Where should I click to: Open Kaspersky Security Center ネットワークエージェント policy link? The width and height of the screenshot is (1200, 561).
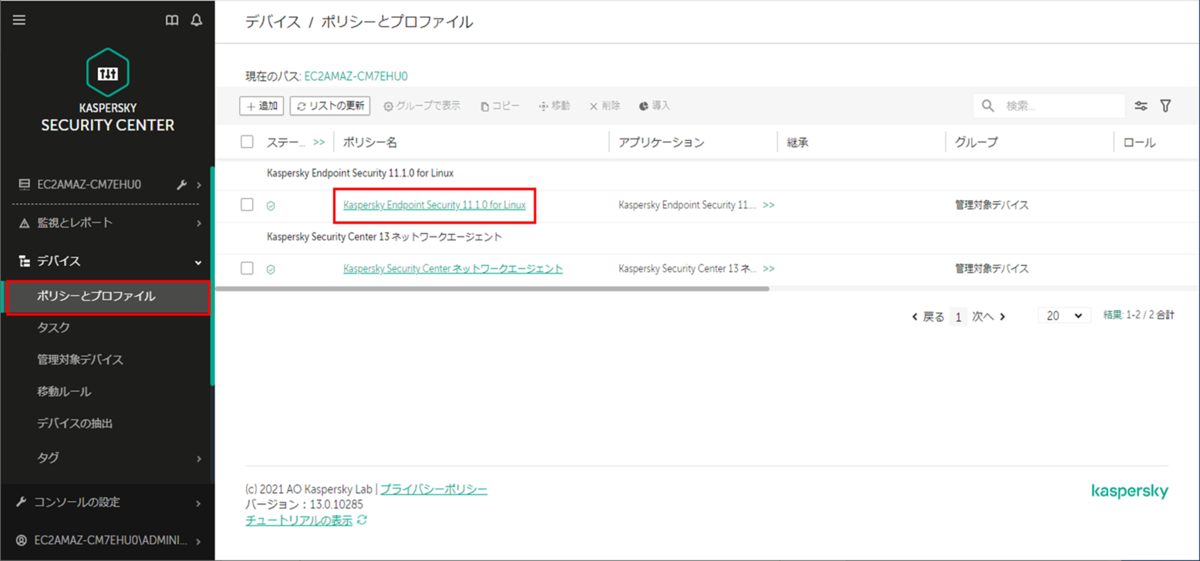pyautogui.click(x=453, y=269)
